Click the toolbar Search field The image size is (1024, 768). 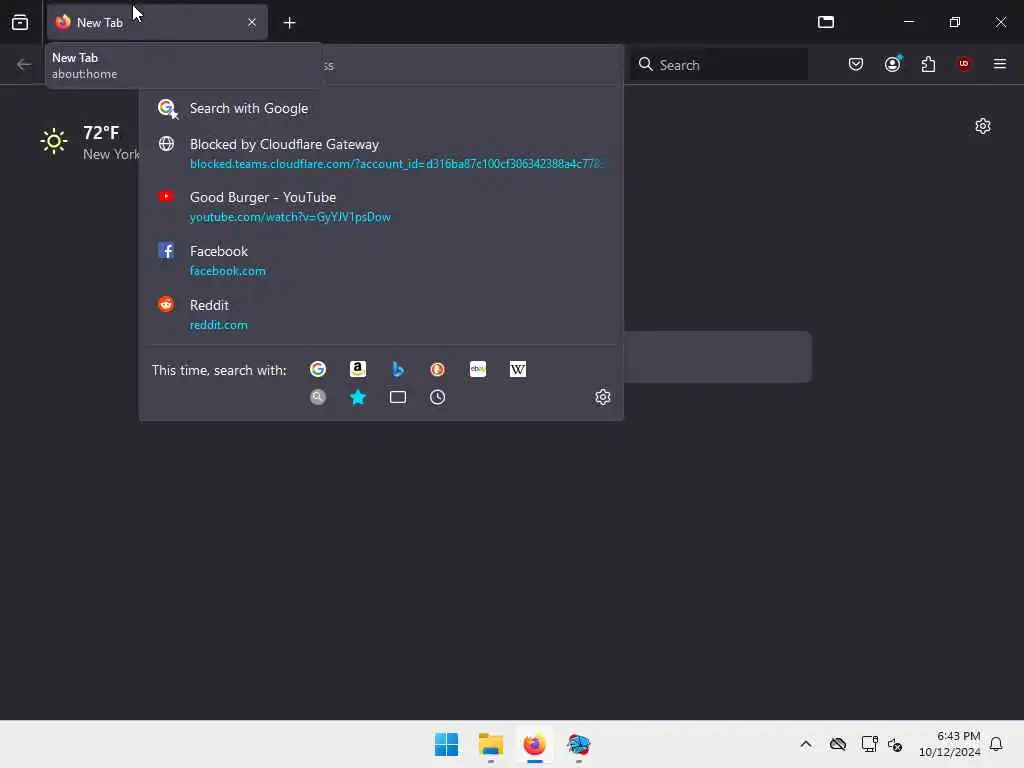tap(719, 65)
